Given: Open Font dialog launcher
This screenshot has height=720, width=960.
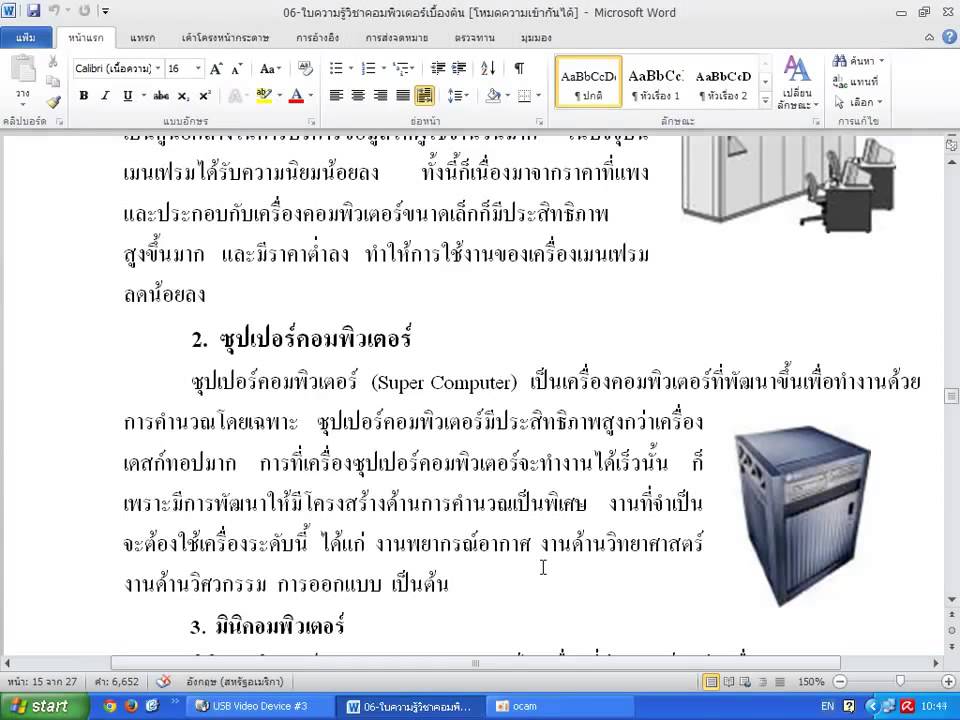Looking at the screenshot, I should (312, 121).
